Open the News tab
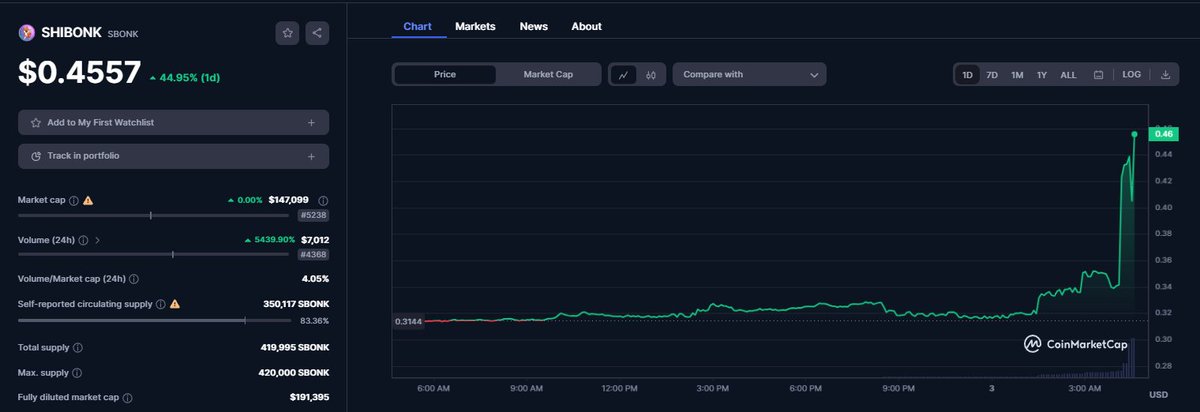Image resolution: width=1200 pixels, height=412 pixels. (x=533, y=26)
